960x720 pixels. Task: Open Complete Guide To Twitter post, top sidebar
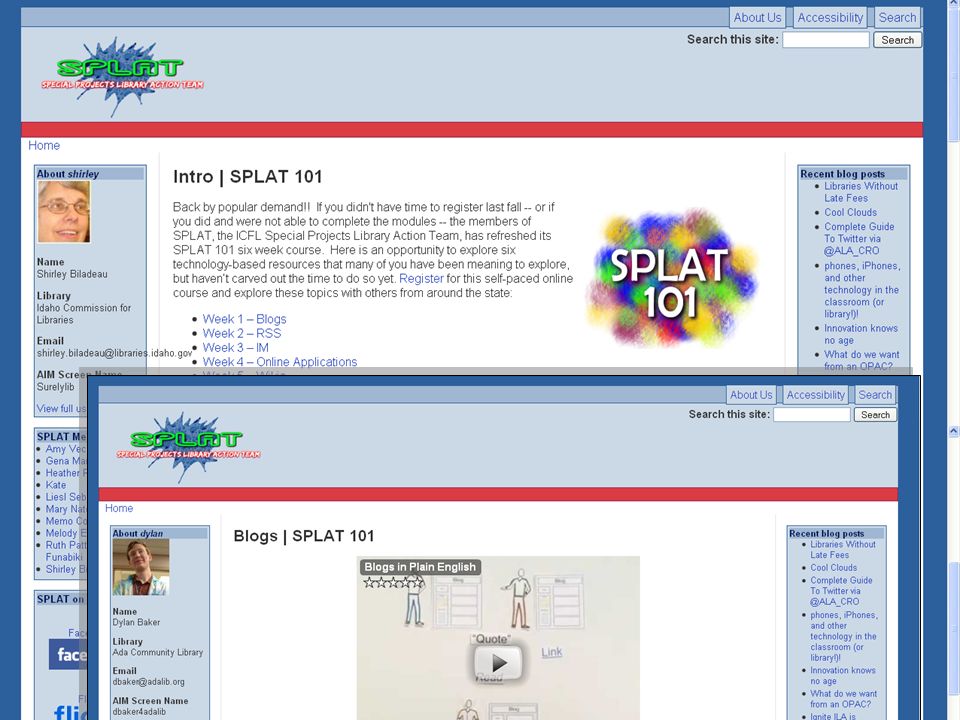click(859, 238)
